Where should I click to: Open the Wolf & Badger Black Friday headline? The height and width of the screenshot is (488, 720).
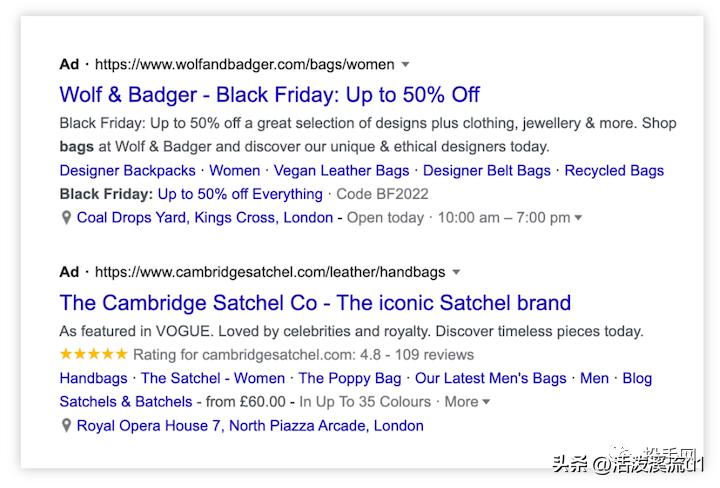tap(269, 95)
